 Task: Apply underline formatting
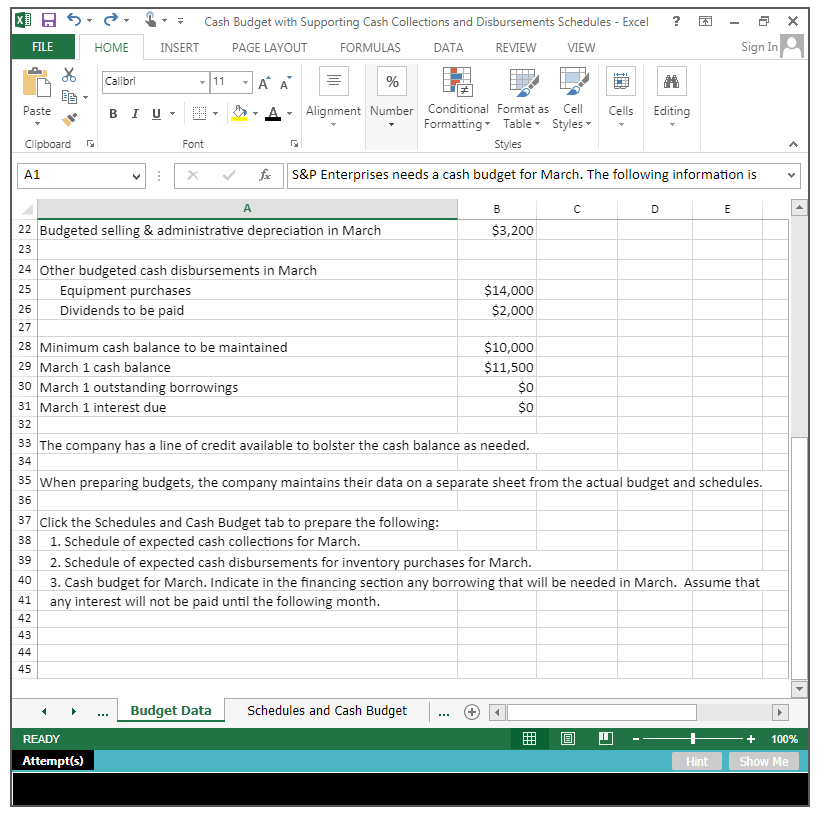154,113
